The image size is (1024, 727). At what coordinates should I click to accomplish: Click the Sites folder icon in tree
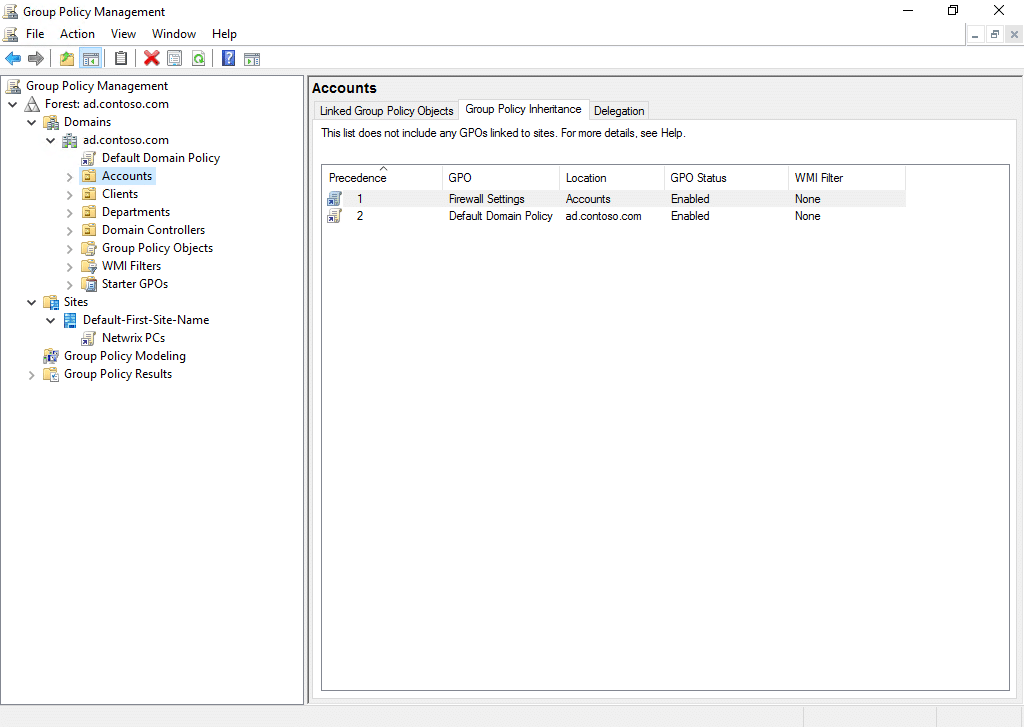click(x=51, y=302)
